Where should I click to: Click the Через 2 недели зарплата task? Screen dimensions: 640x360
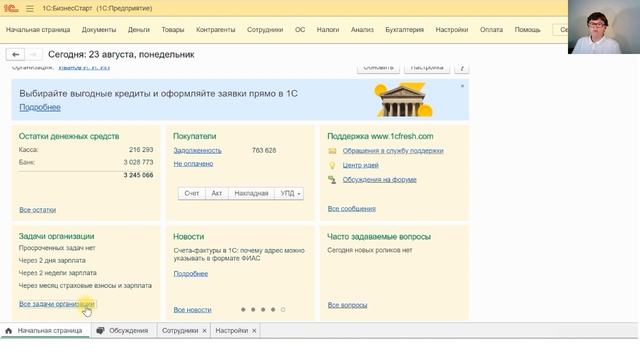(58, 273)
